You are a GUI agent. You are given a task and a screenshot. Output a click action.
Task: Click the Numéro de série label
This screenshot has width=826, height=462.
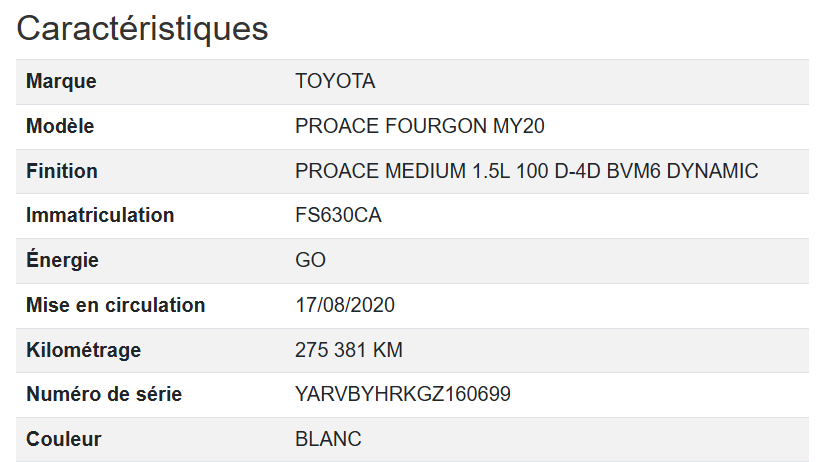(x=104, y=394)
